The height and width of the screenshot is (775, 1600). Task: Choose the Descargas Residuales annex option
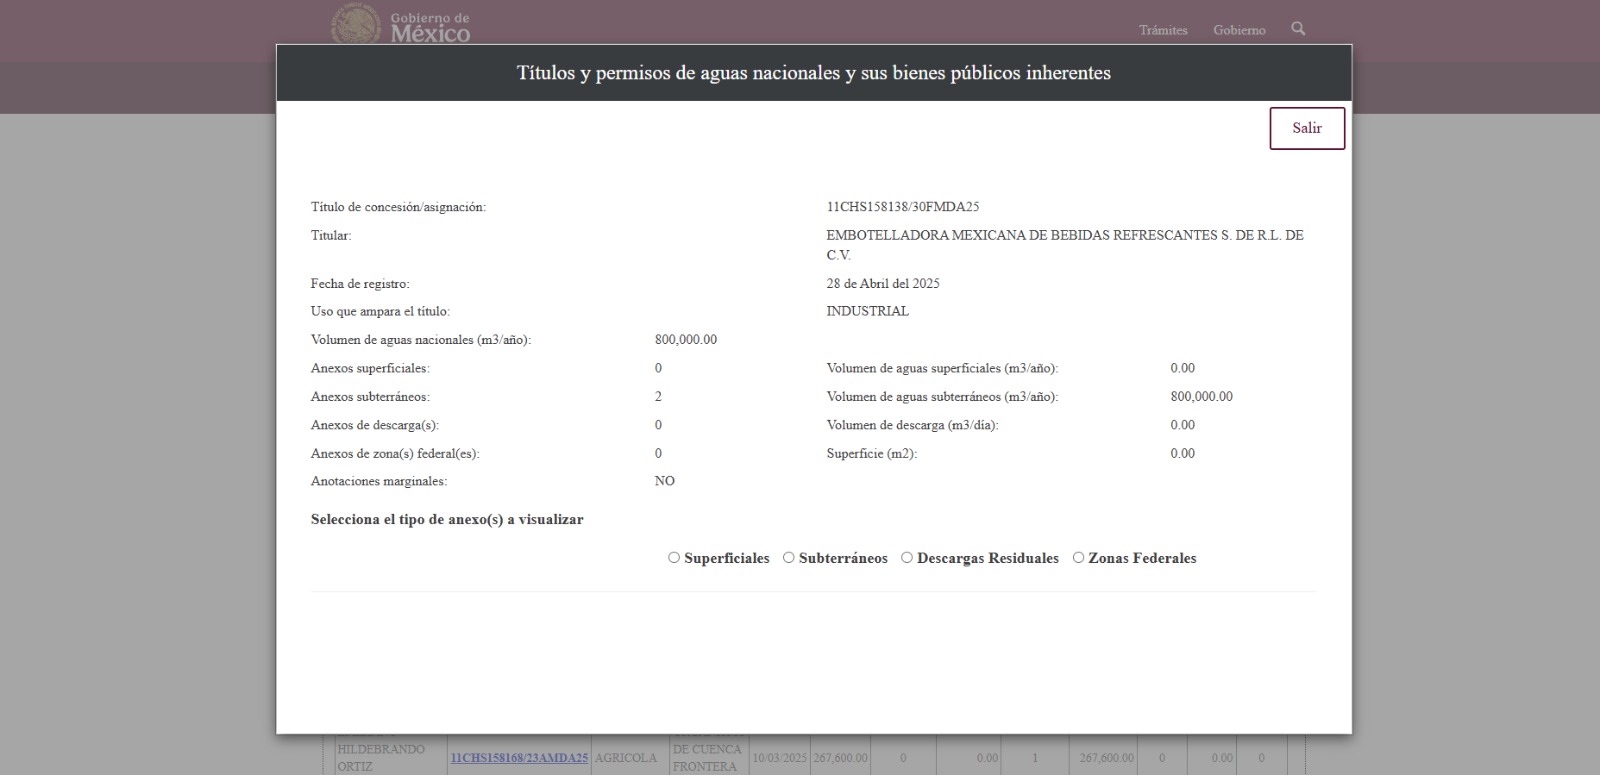click(907, 558)
